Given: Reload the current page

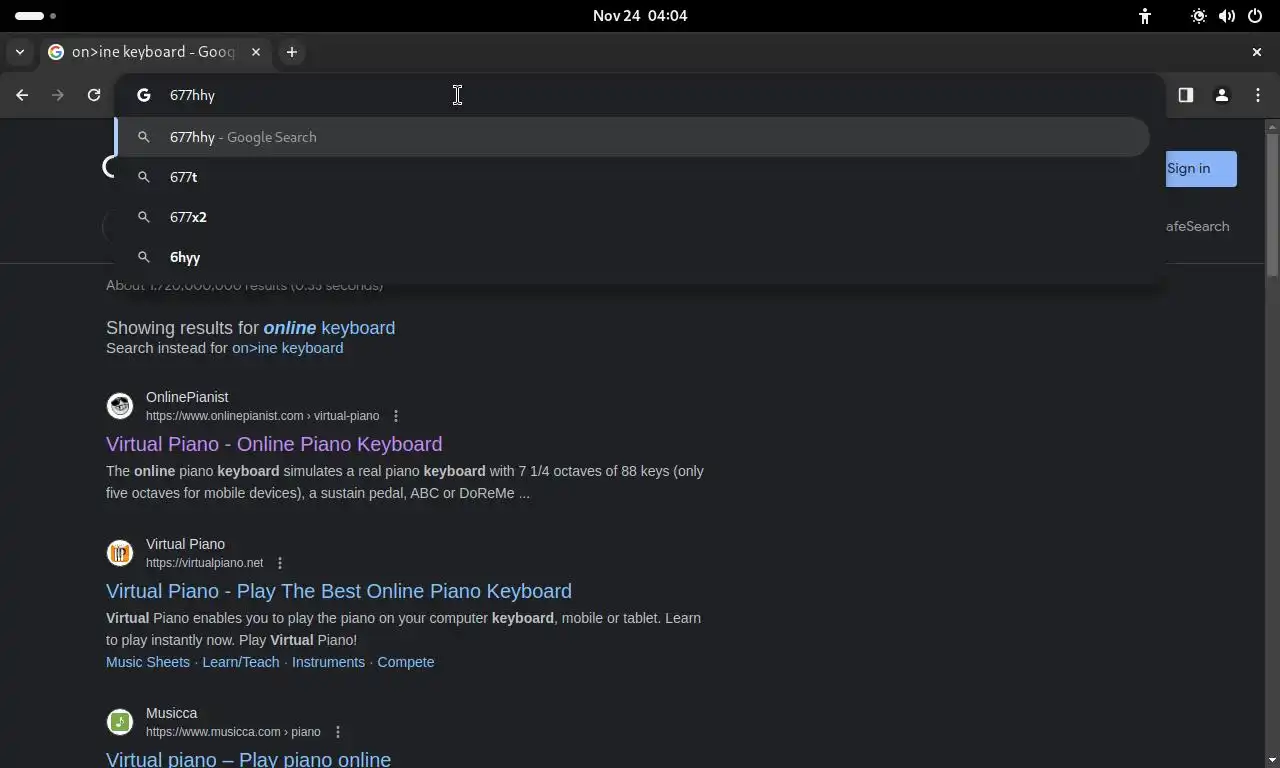Looking at the screenshot, I should coord(94,95).
